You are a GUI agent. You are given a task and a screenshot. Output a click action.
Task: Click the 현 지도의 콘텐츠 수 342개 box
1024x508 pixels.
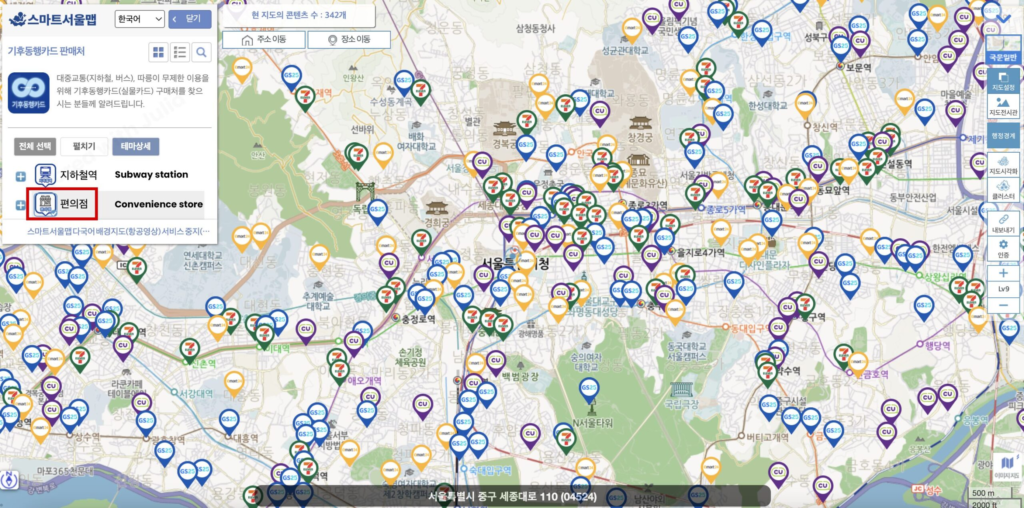click(298, 16)
